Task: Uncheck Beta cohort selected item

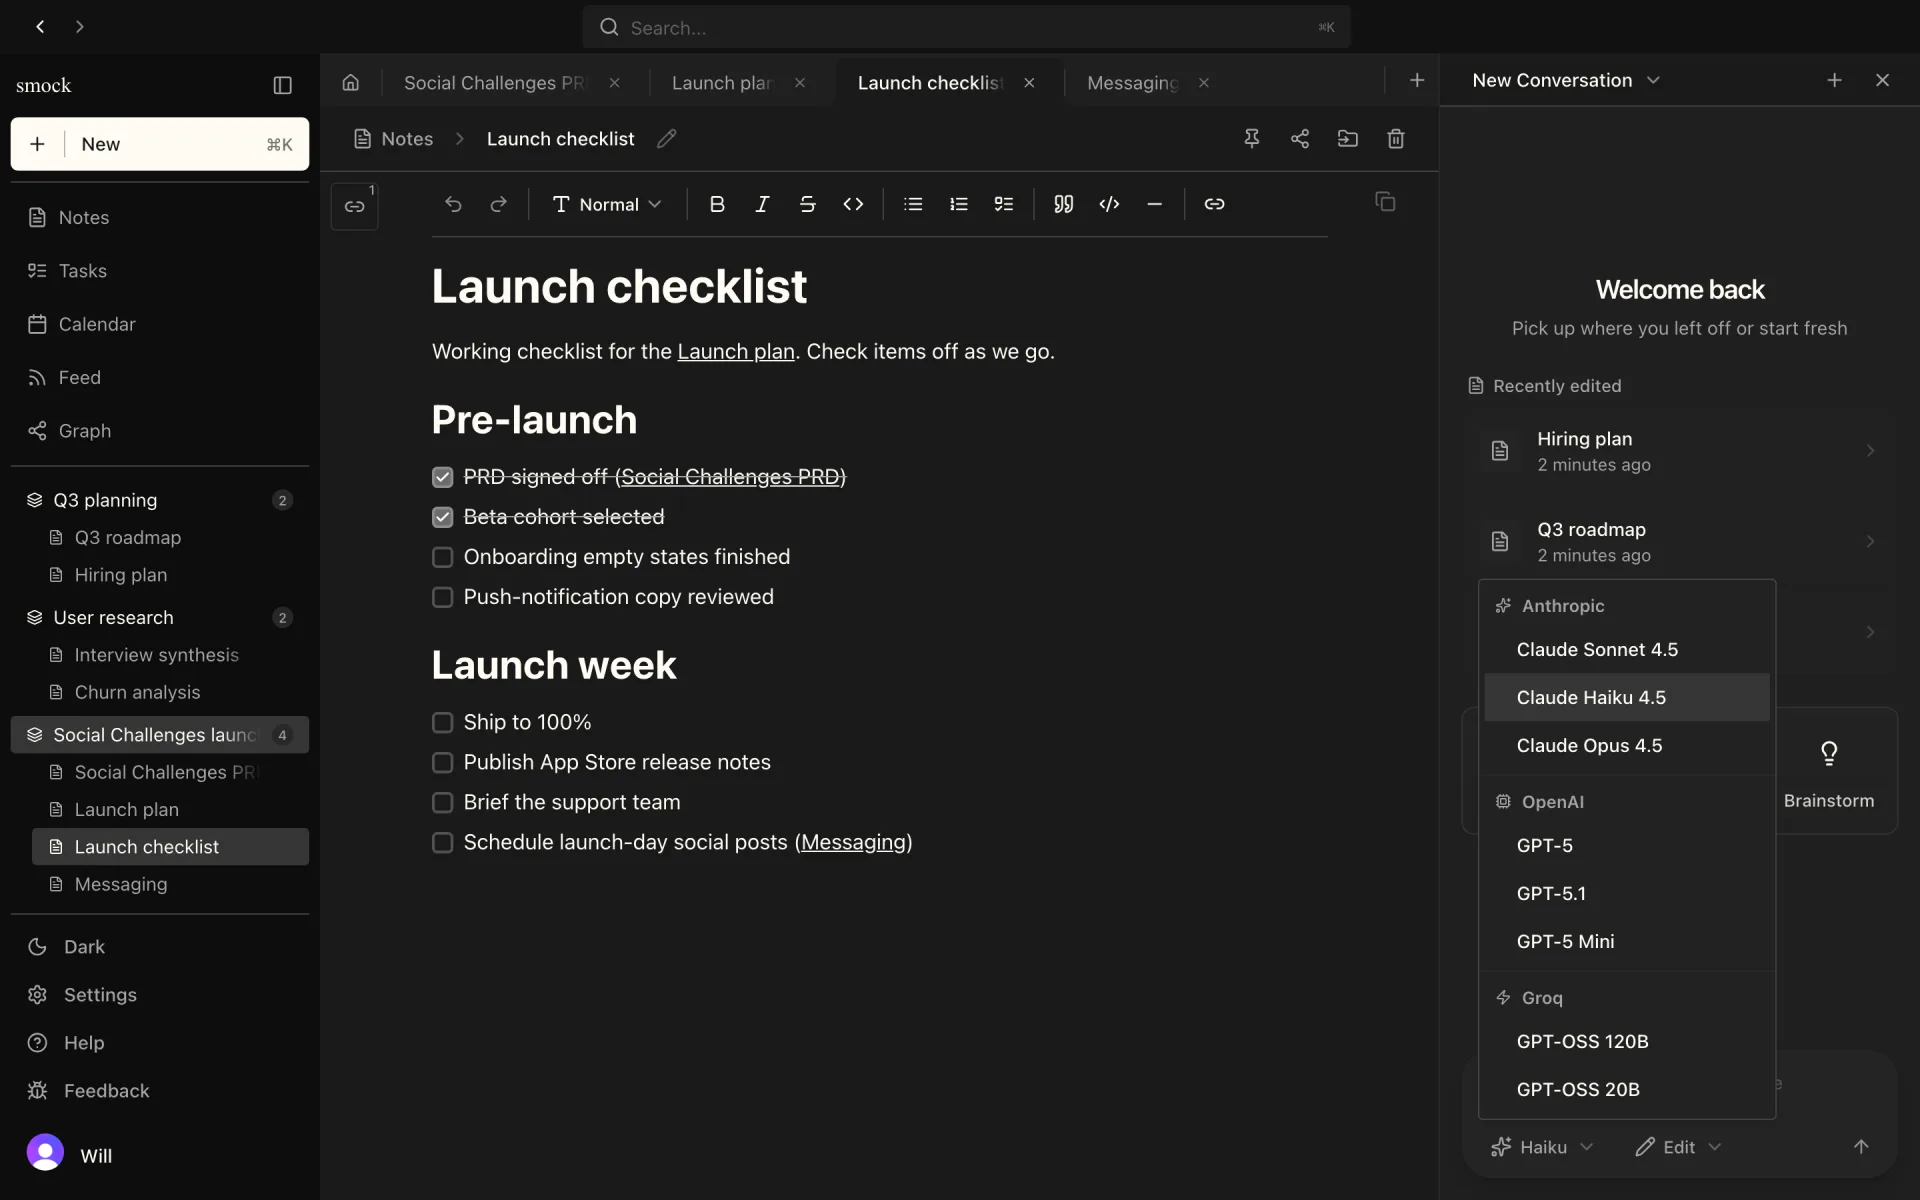Action: click(x=442, y=517)
